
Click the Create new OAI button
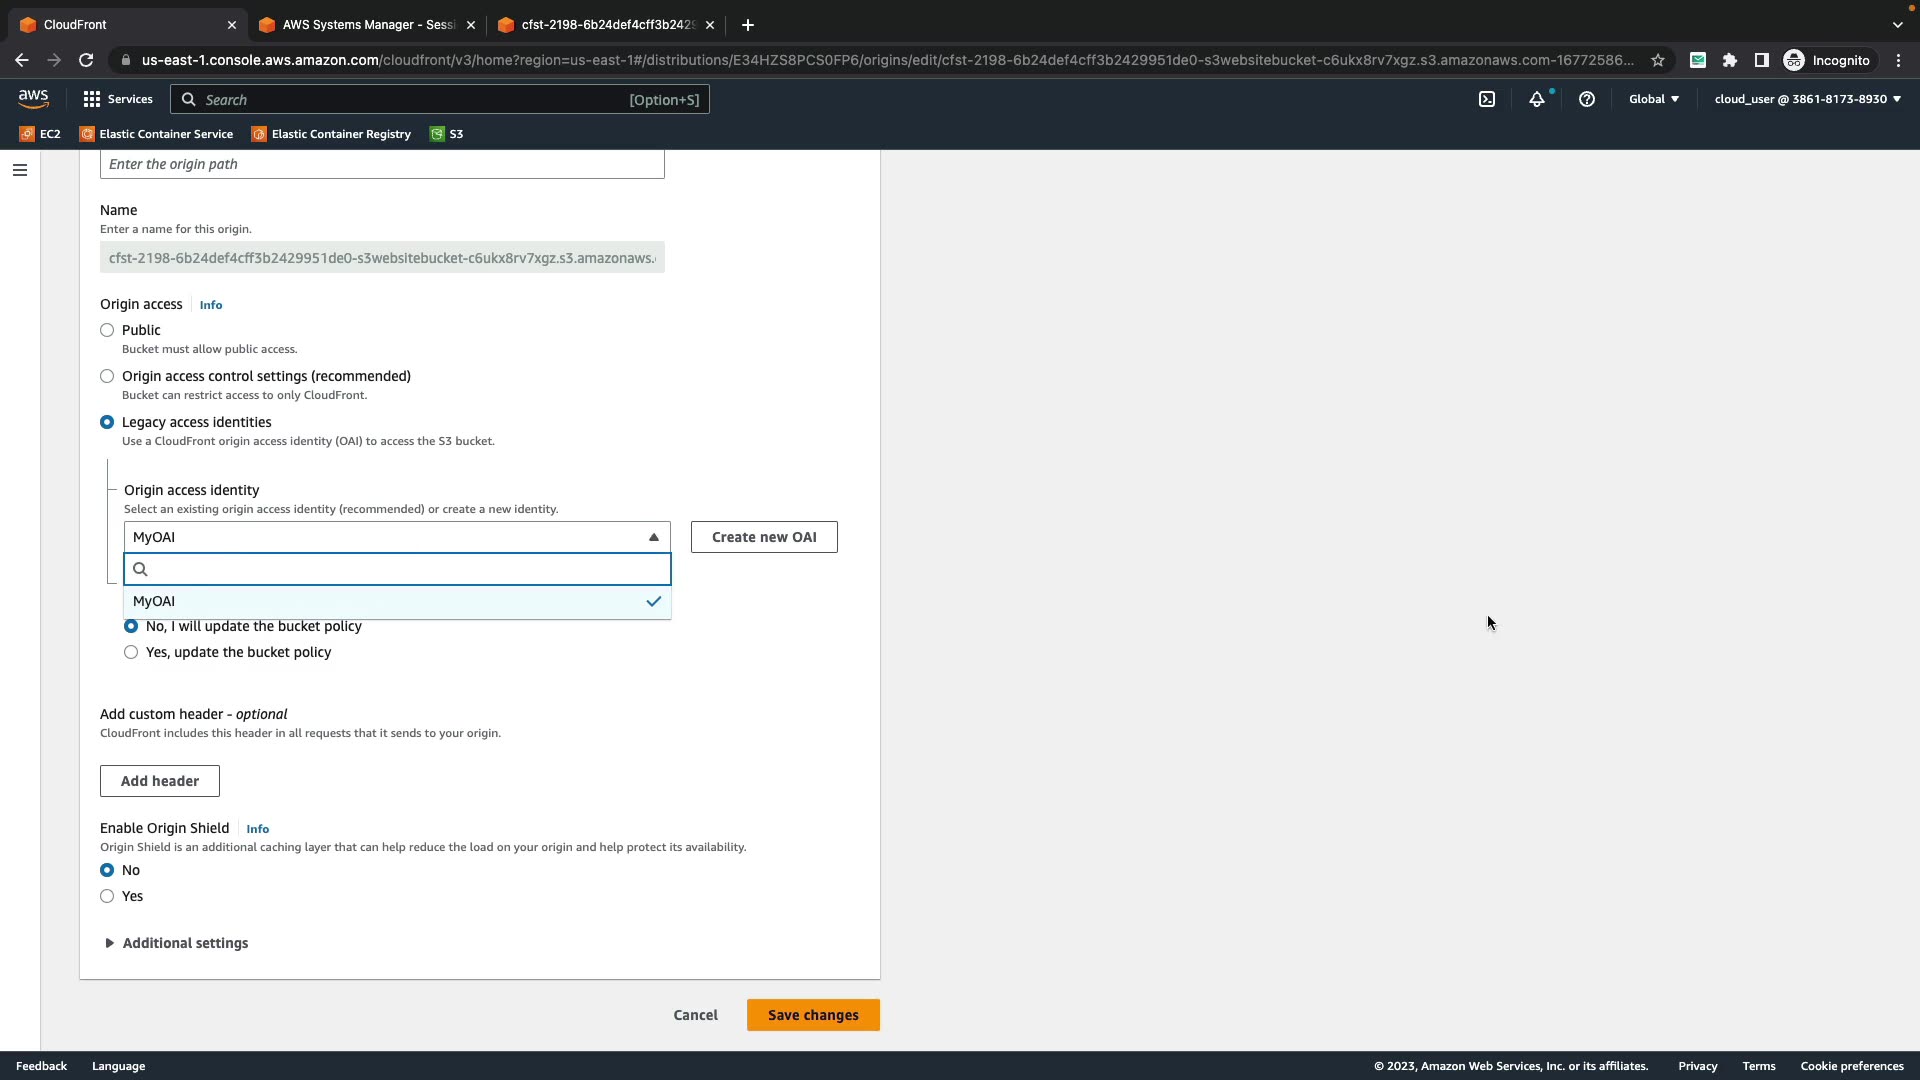tap(764, 537)
